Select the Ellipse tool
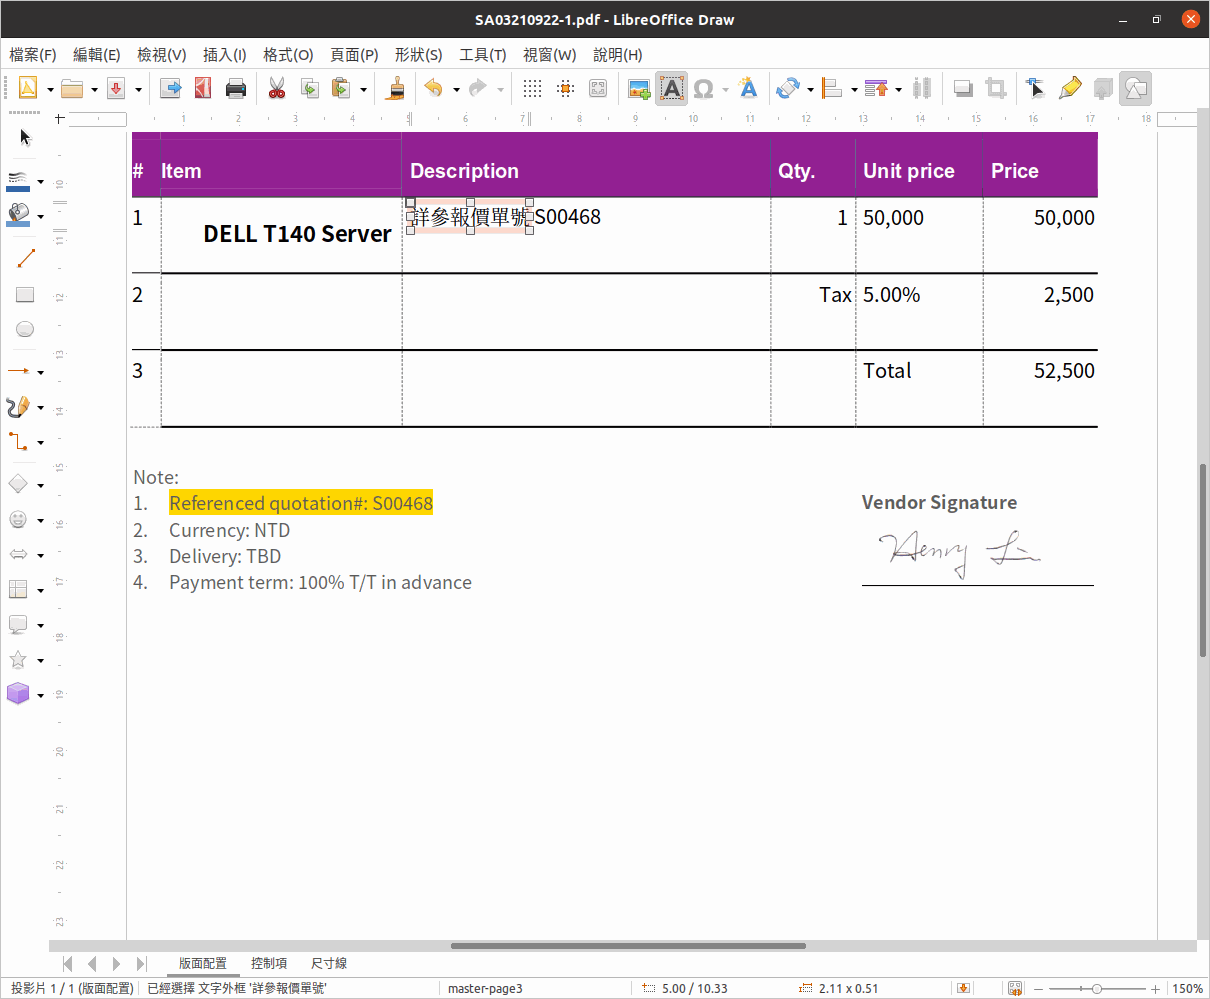 pyautogui.click(x=25, y=328)
